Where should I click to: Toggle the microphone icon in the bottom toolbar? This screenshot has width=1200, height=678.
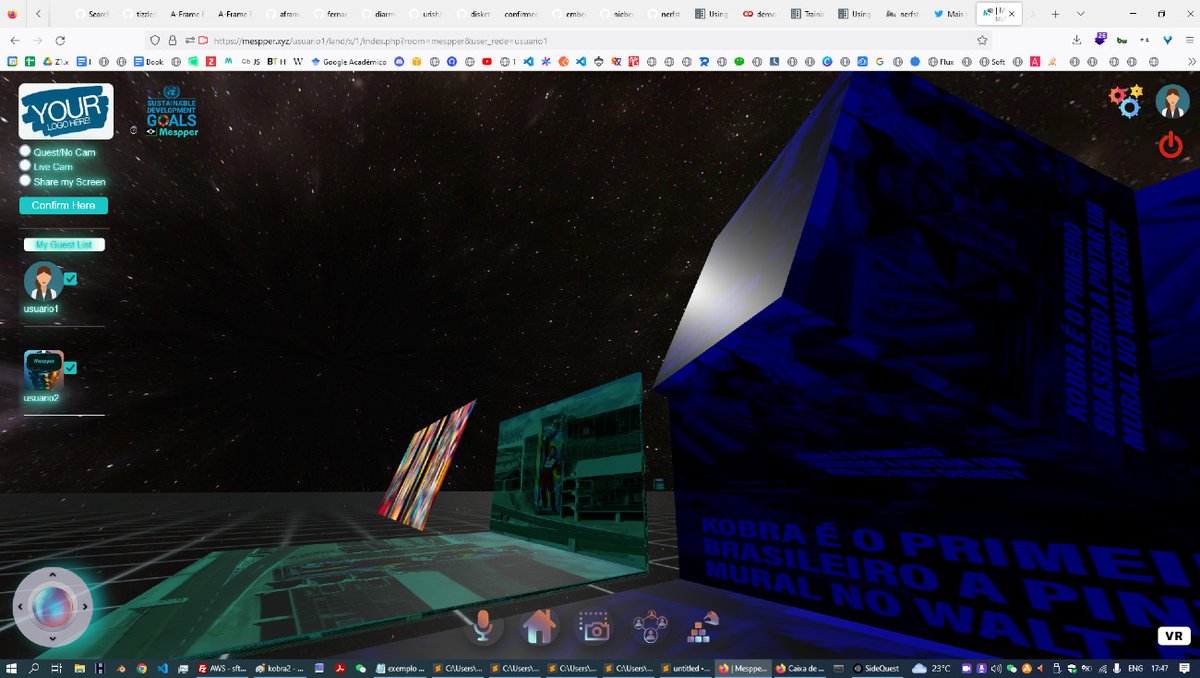point(483,627)
